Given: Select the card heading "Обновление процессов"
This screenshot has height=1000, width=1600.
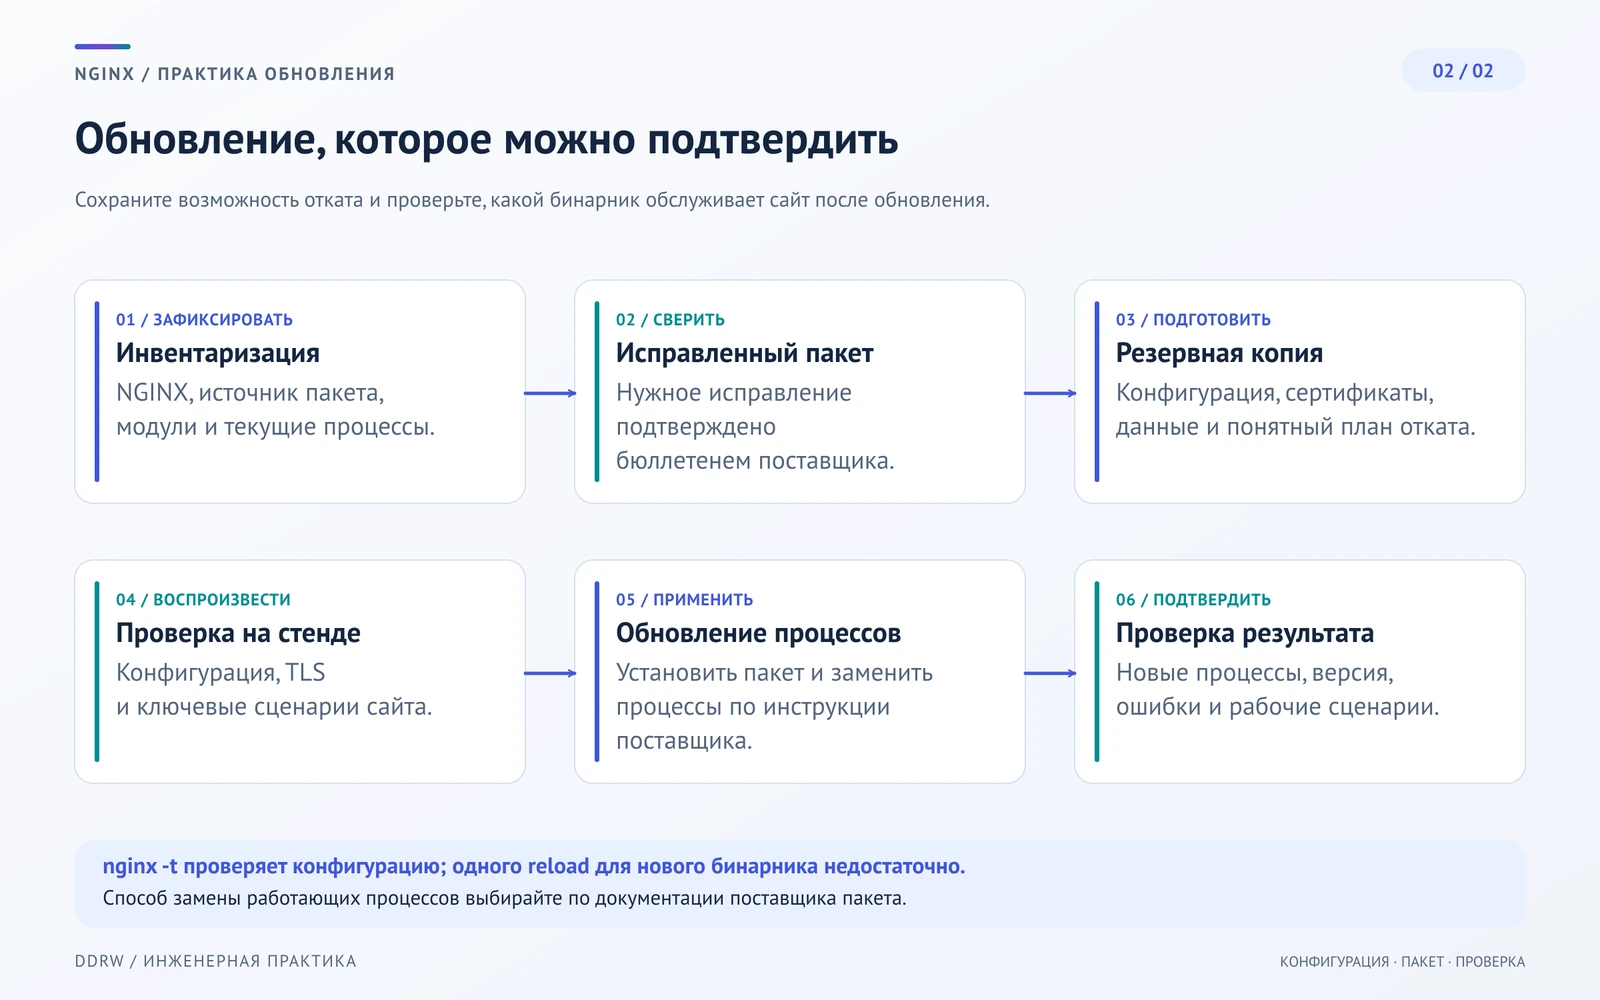Looking at the screenshot, I should (758, 633).
